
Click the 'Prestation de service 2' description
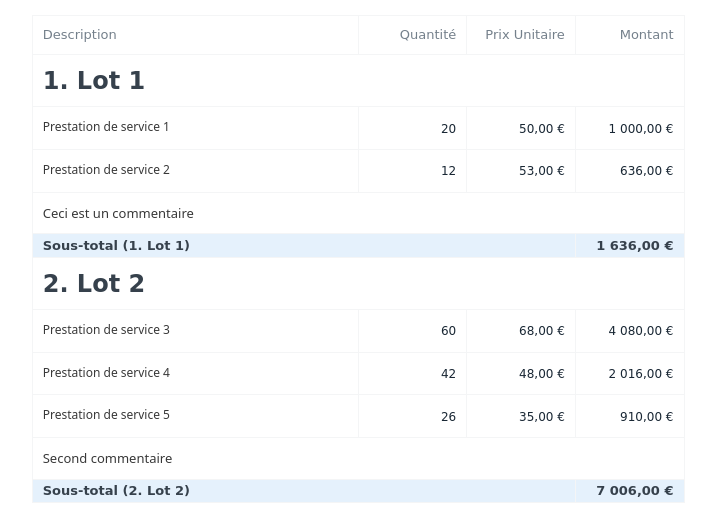pyautogui.click(x=106, y=170)
